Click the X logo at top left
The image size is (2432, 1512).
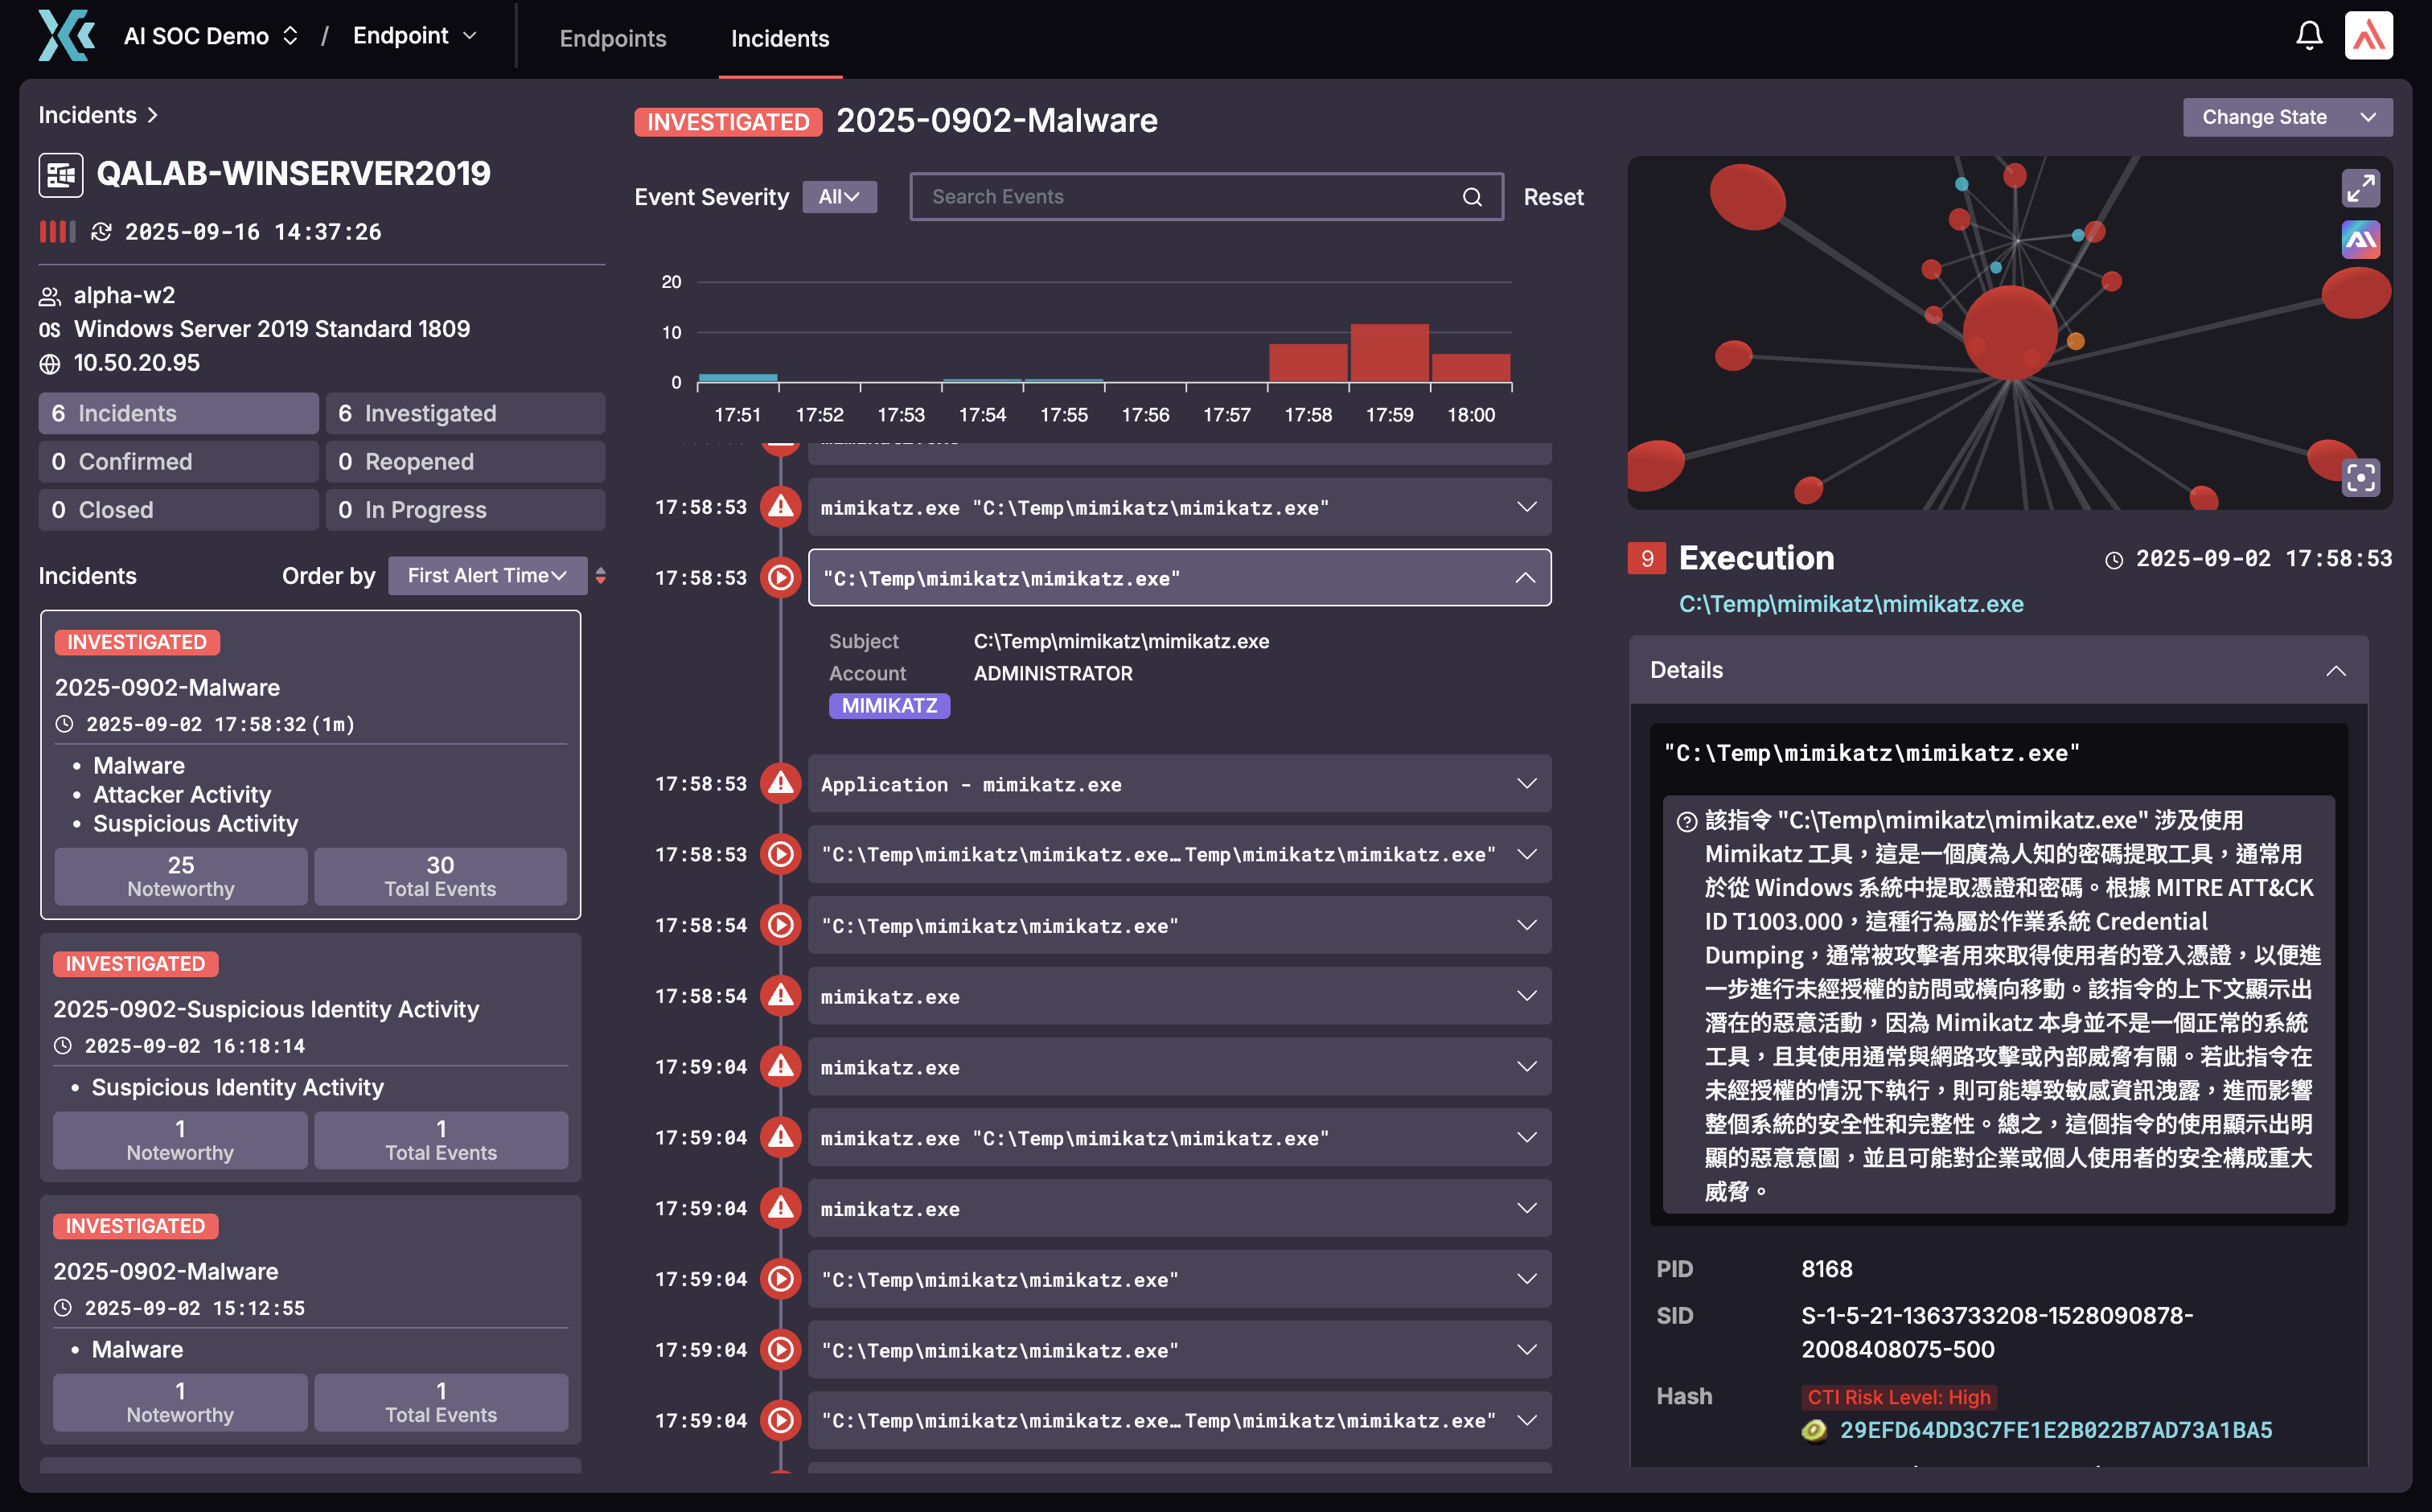coord(66,36)
